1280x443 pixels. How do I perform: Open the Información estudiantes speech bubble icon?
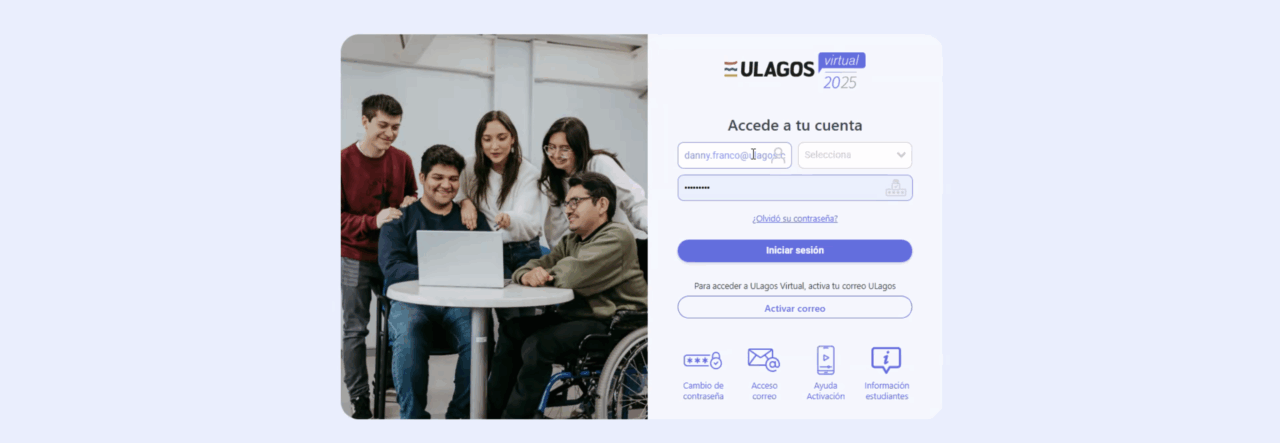(x=886, y=360)
